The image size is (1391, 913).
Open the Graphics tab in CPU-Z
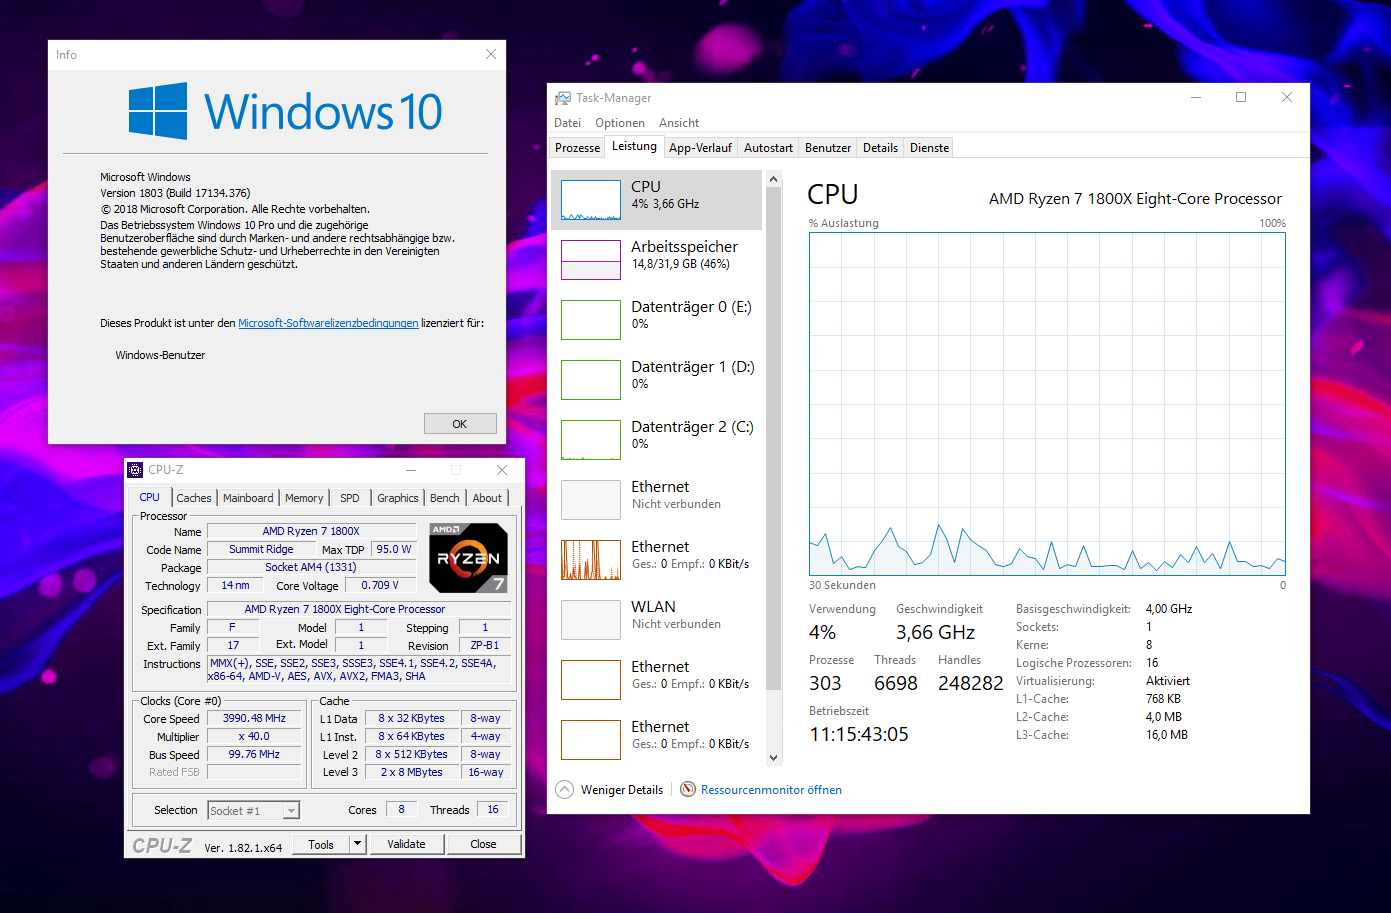pyautogui.click(x=398, y=498)
